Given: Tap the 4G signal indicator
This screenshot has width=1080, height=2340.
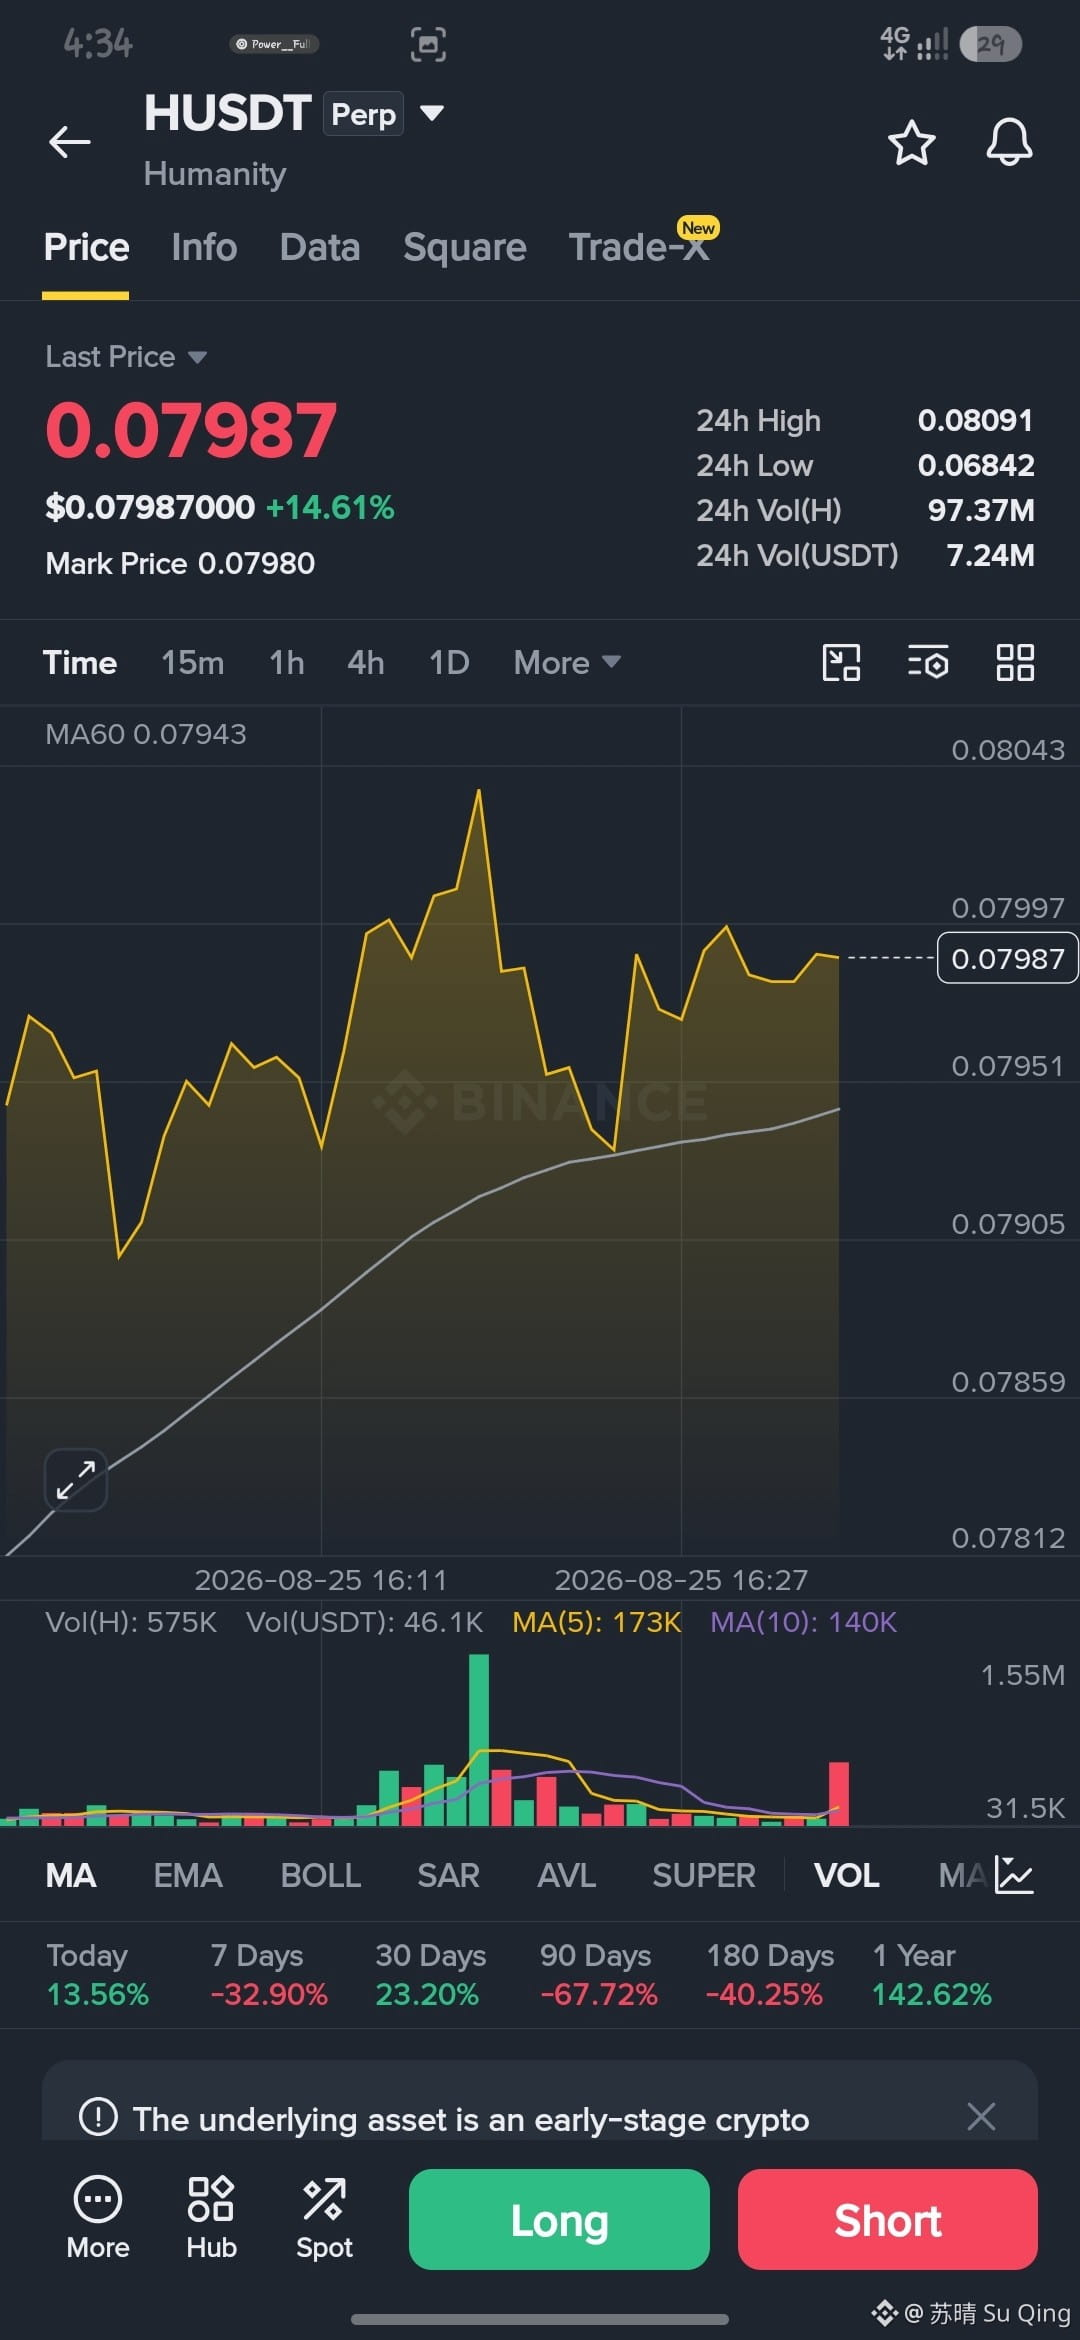Looking at the screenshot, I should point(913,44).
